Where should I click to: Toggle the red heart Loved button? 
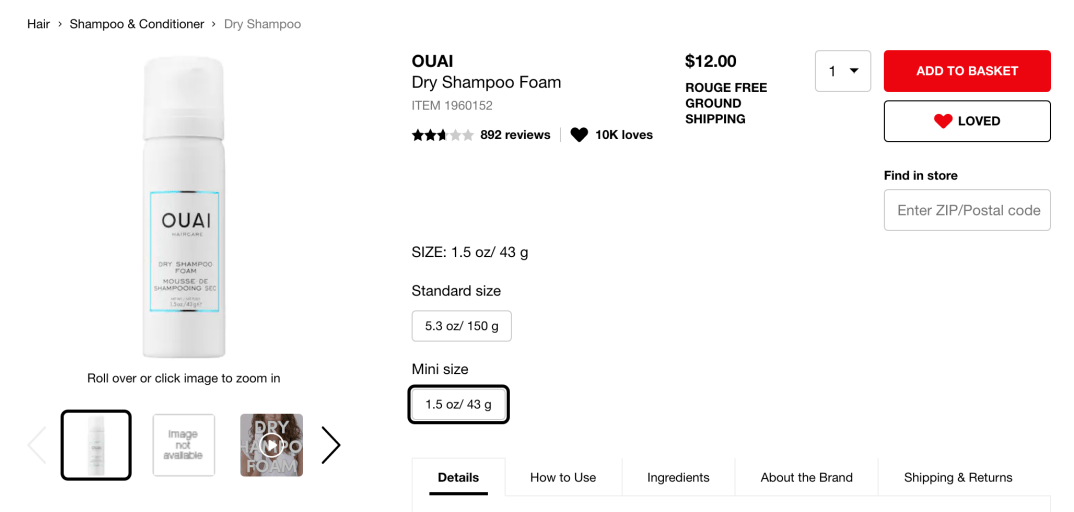966,121
